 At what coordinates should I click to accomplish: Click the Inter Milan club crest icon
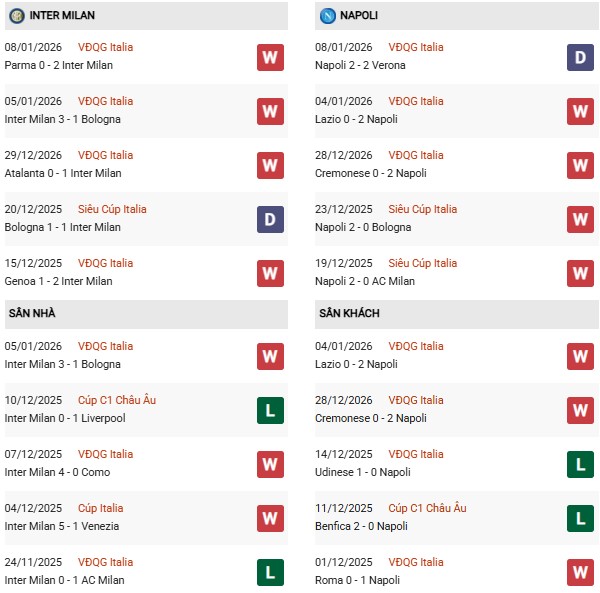(17, 16)
